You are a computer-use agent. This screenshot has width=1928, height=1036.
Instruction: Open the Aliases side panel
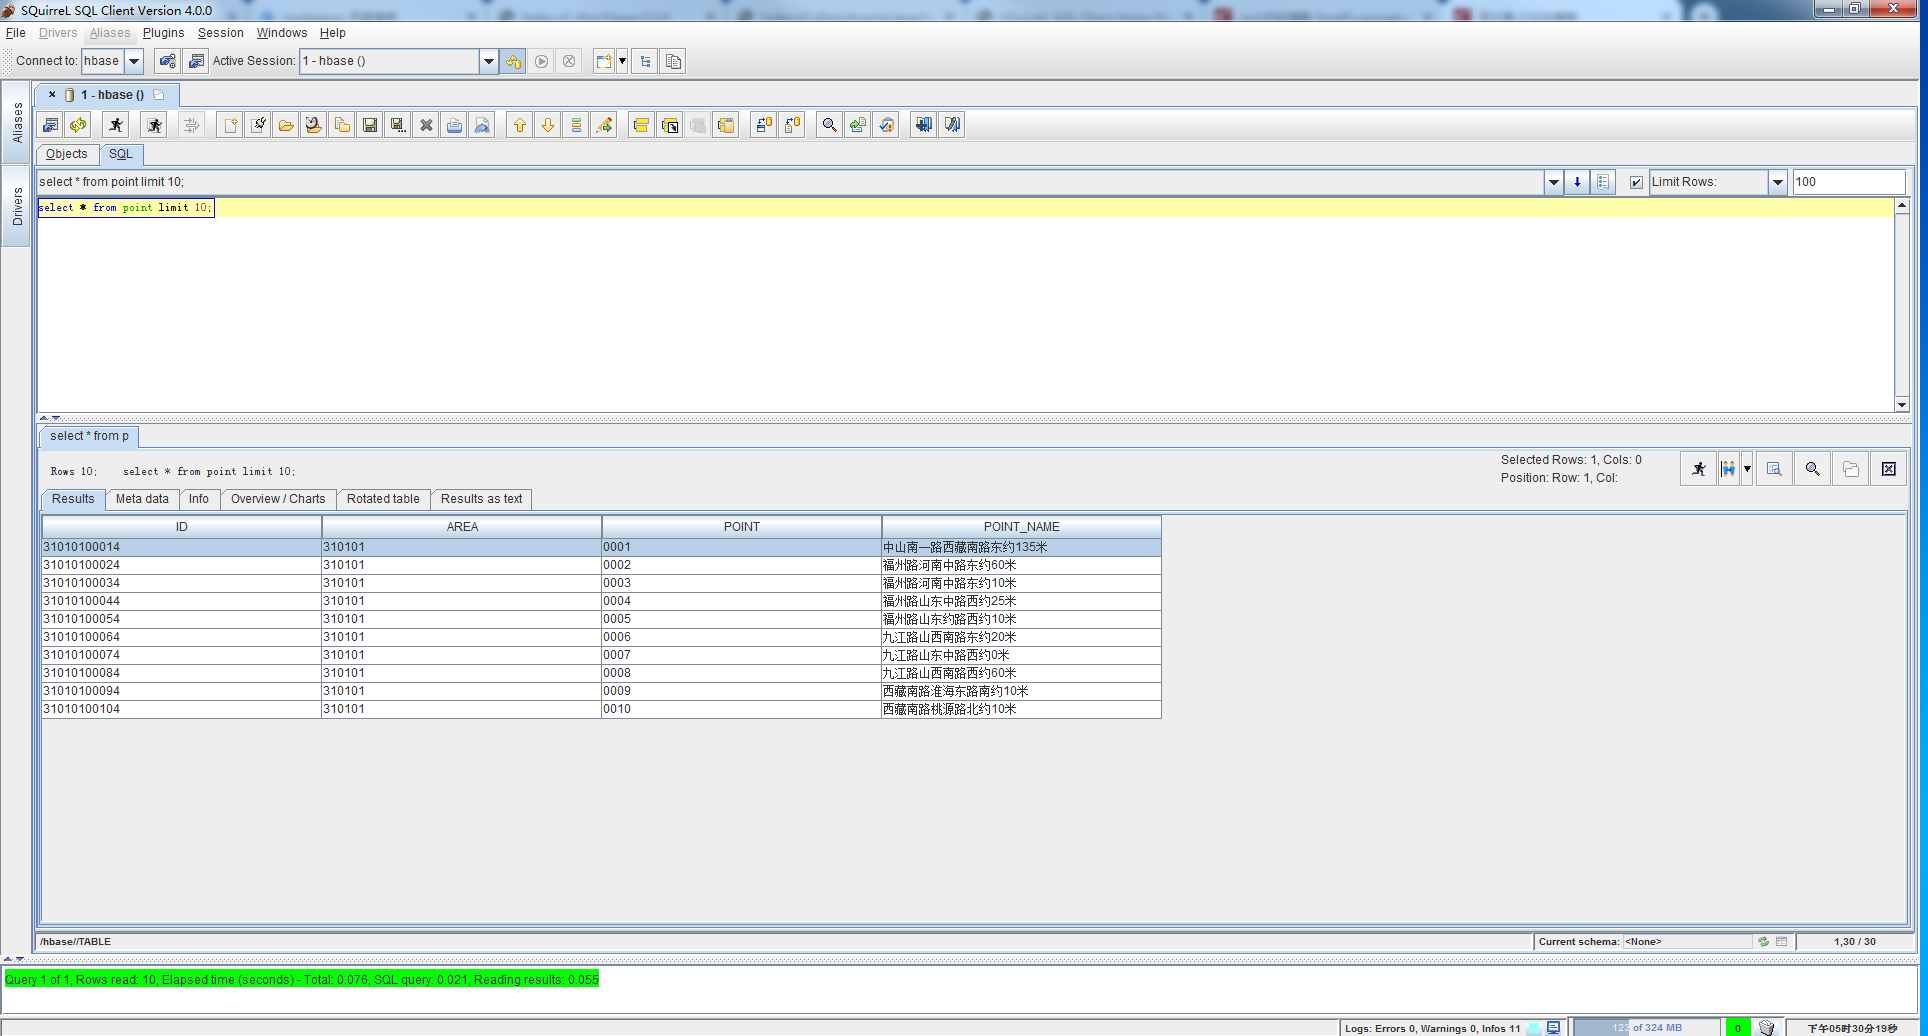tap(17, 122)
